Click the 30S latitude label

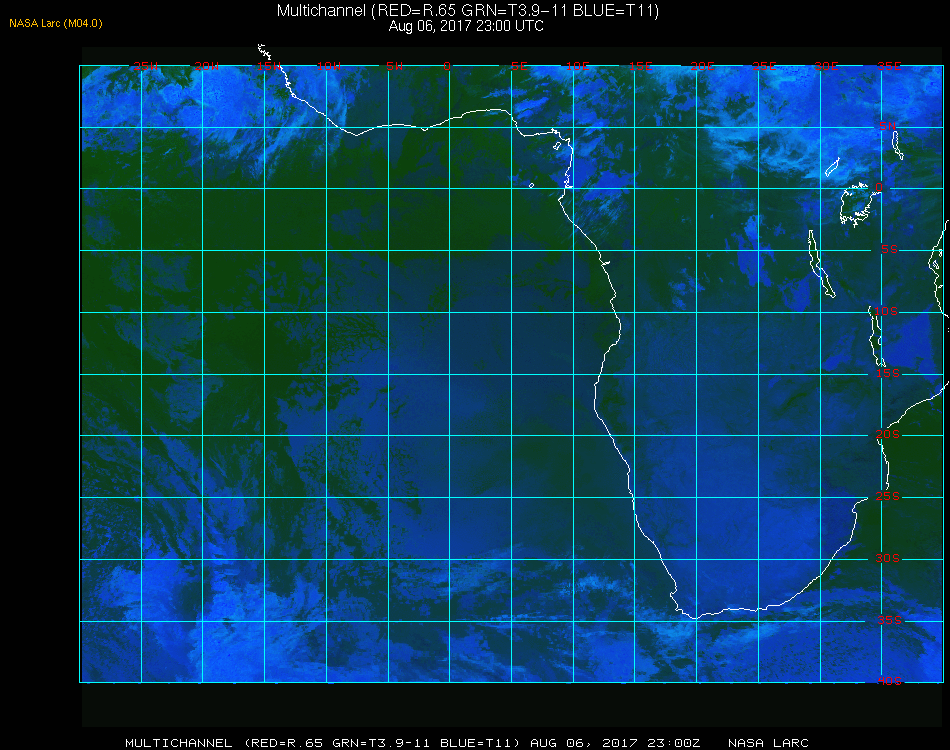888,558
